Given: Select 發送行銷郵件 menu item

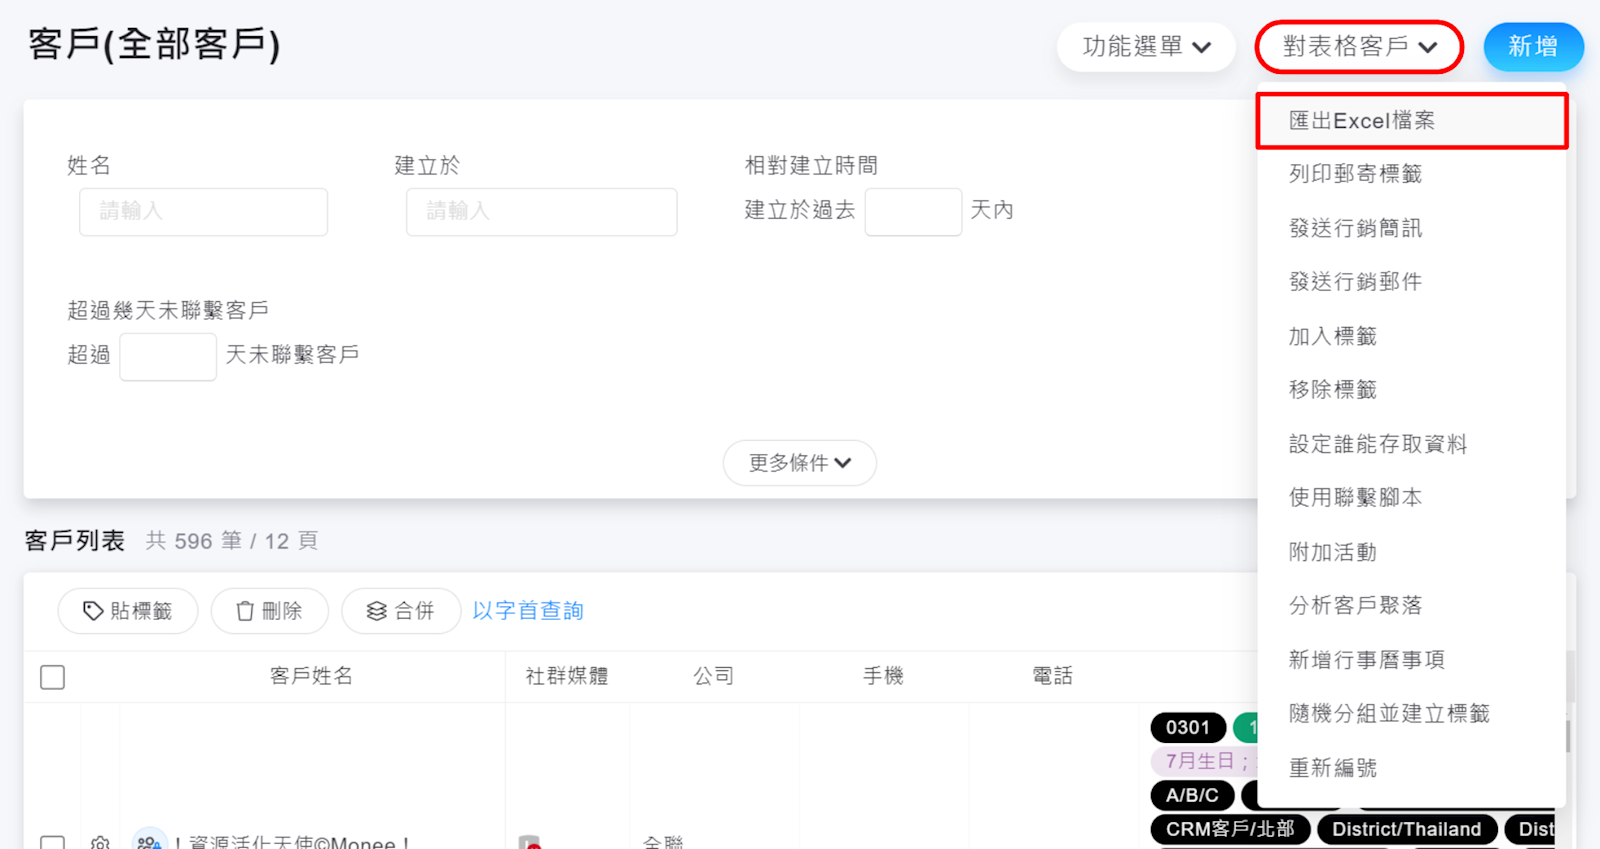Looking at the screenshot, I should tap(1412, 282).
